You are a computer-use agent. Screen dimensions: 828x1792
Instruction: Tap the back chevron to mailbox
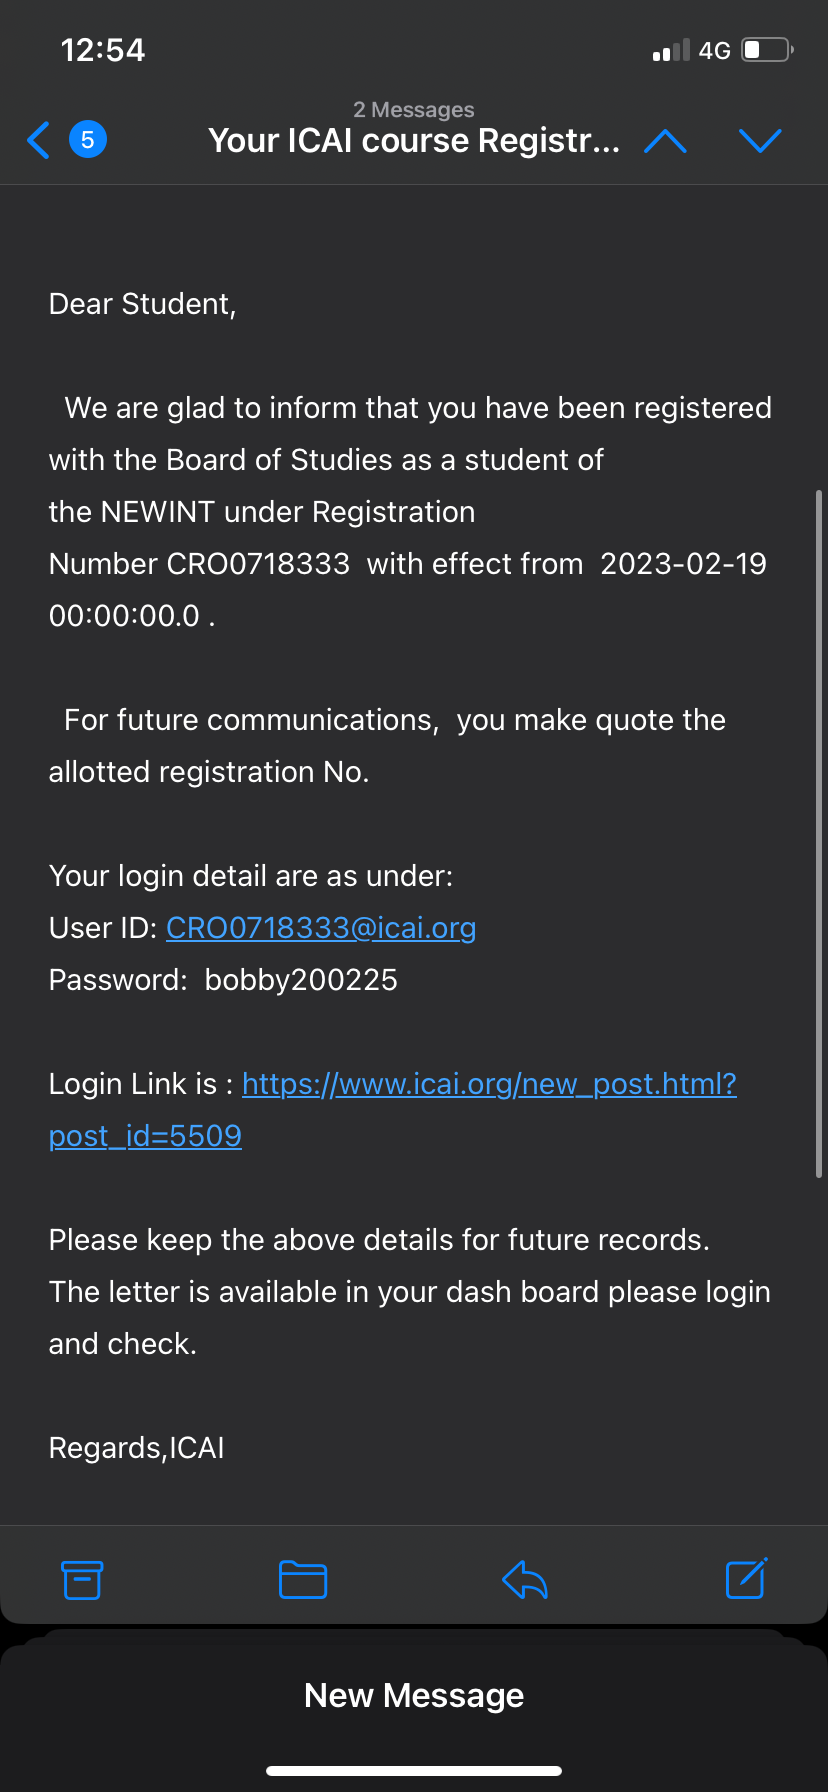38,140
